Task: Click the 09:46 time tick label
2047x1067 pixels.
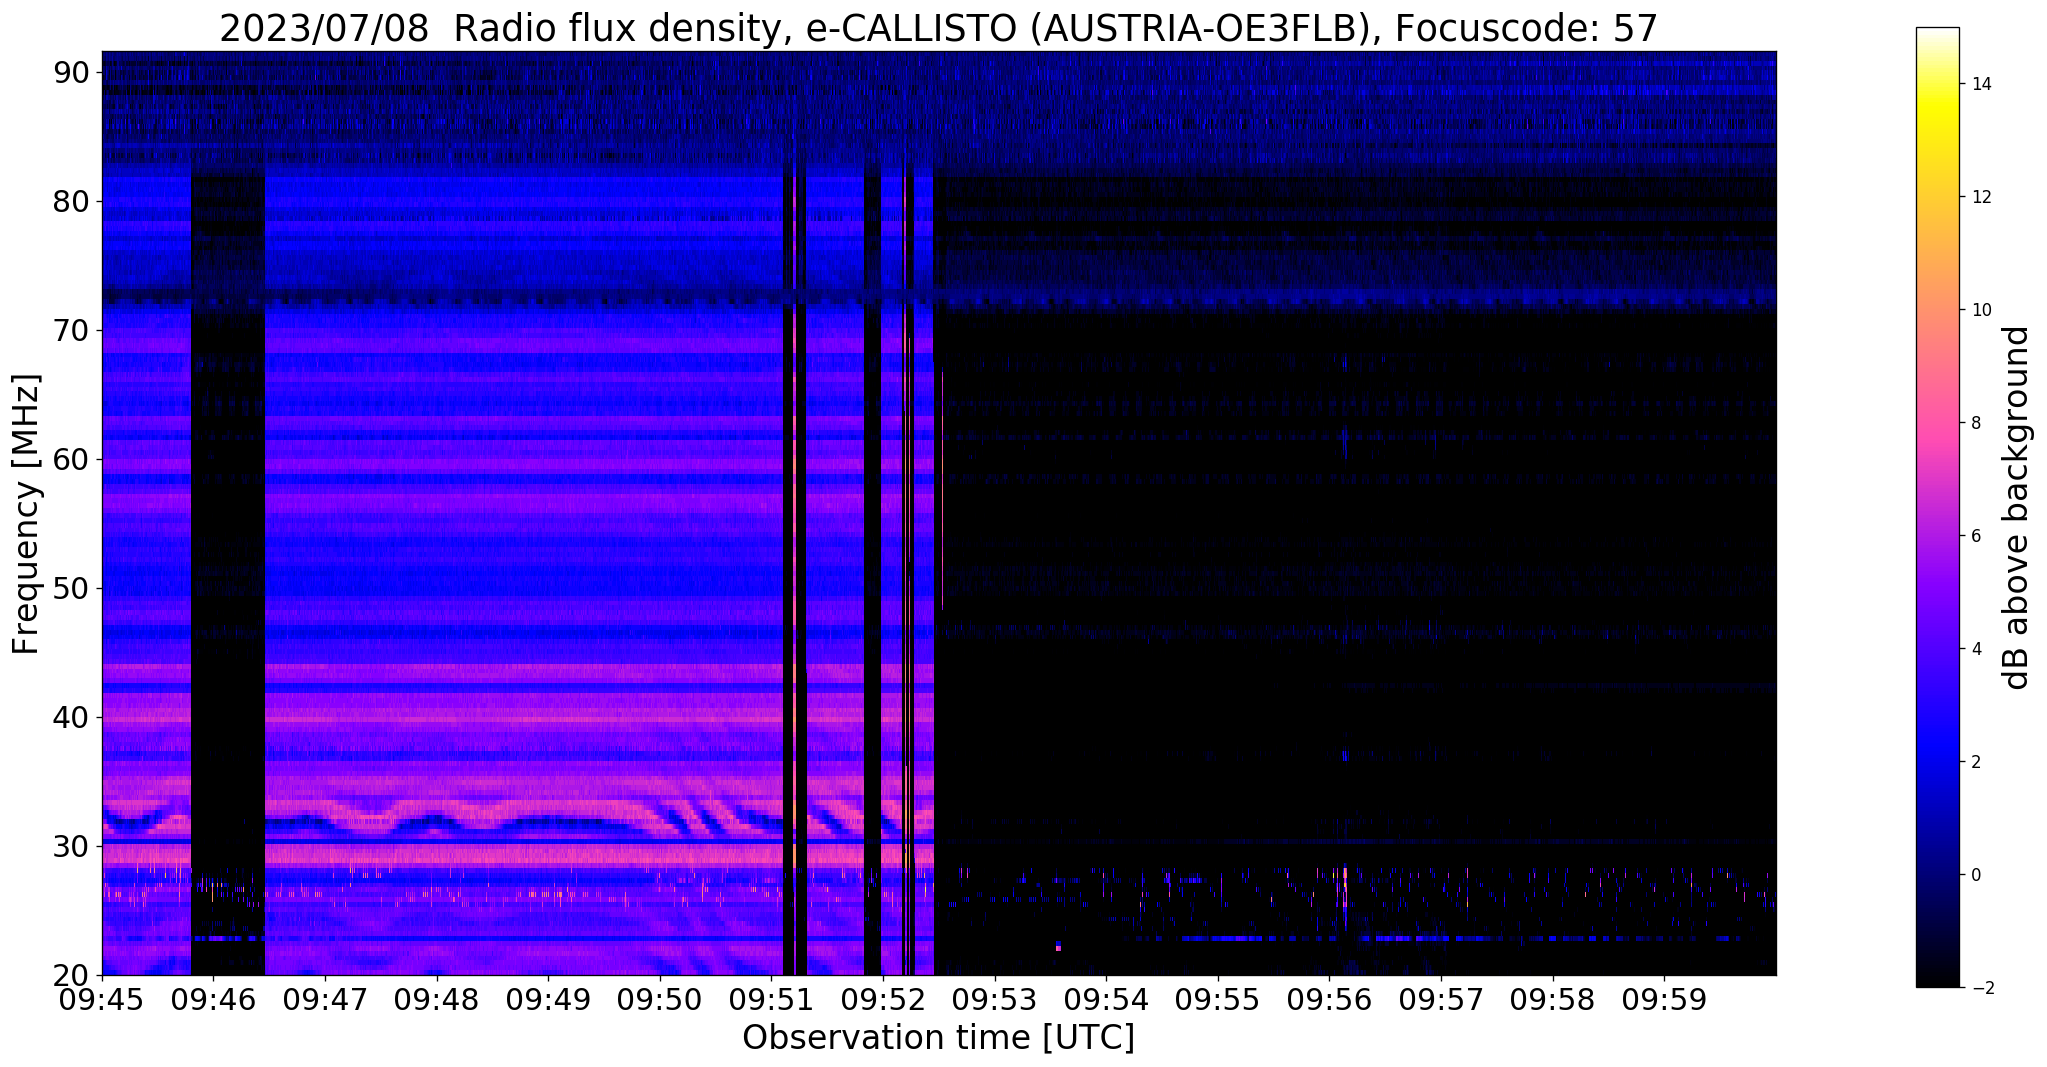Action: click(x=214, y=999)
